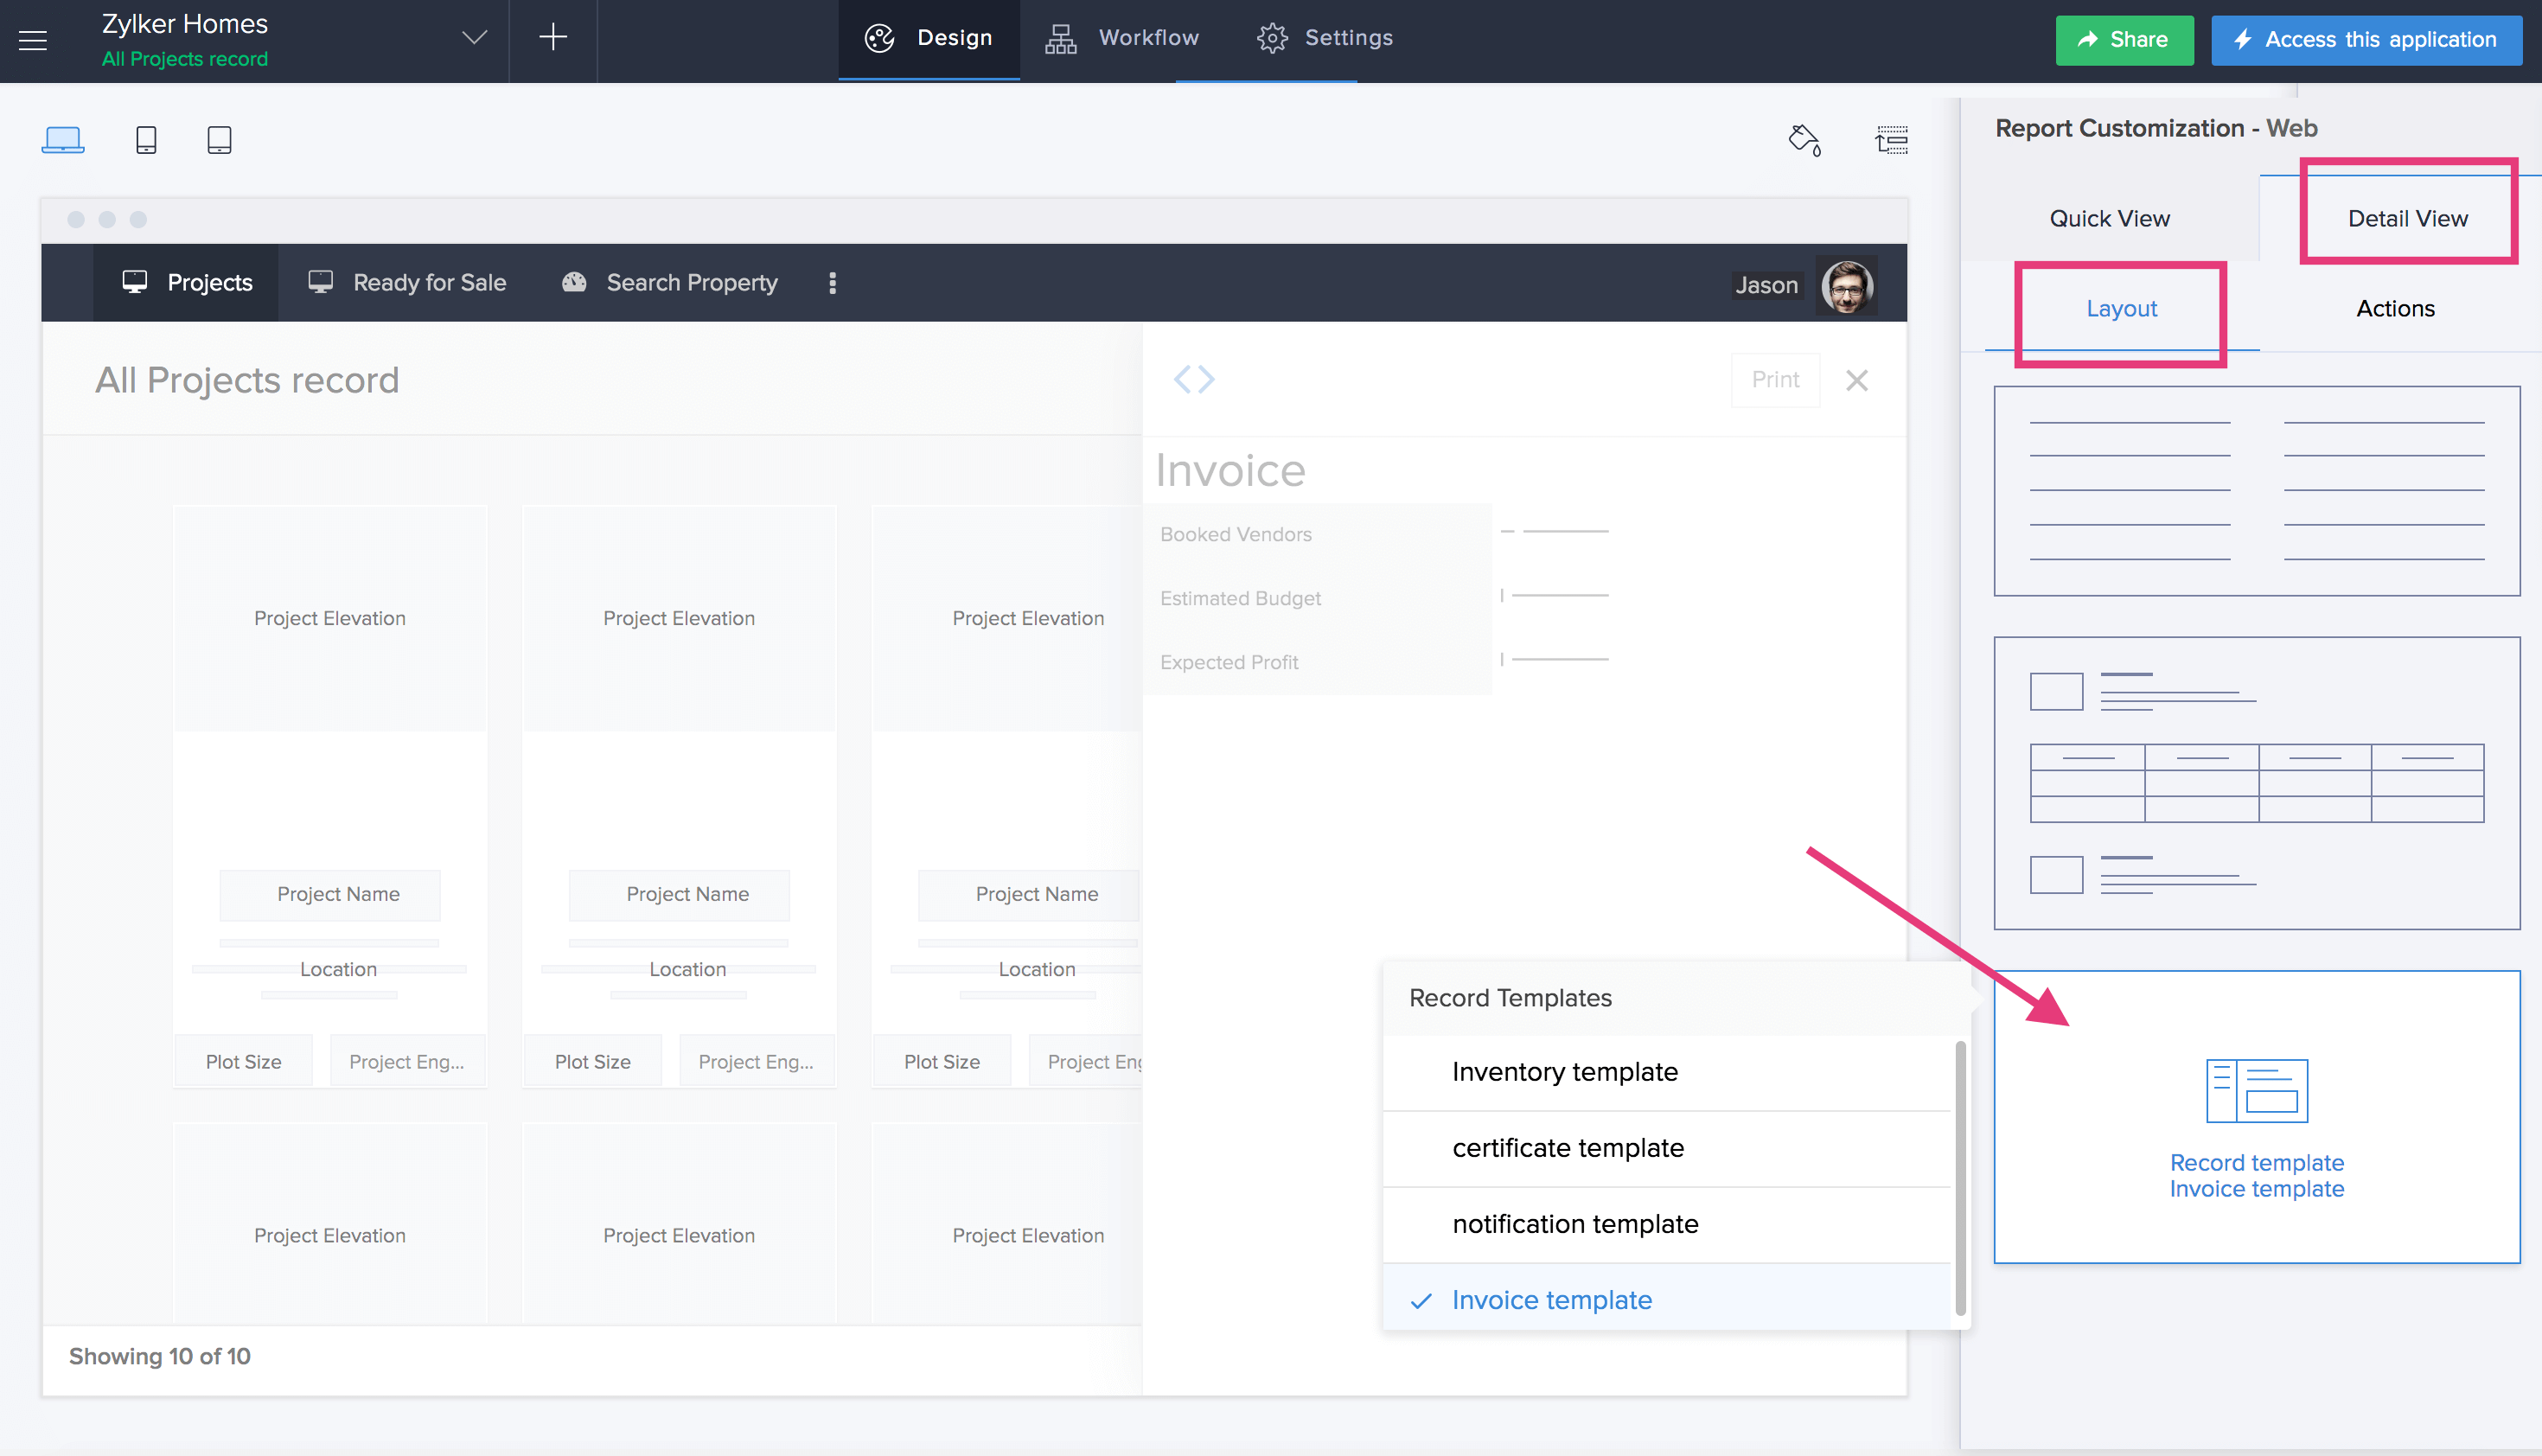Screen dimensions: 2542x1456
Task: Click the Design palette icon
Action: pos(879,38)
